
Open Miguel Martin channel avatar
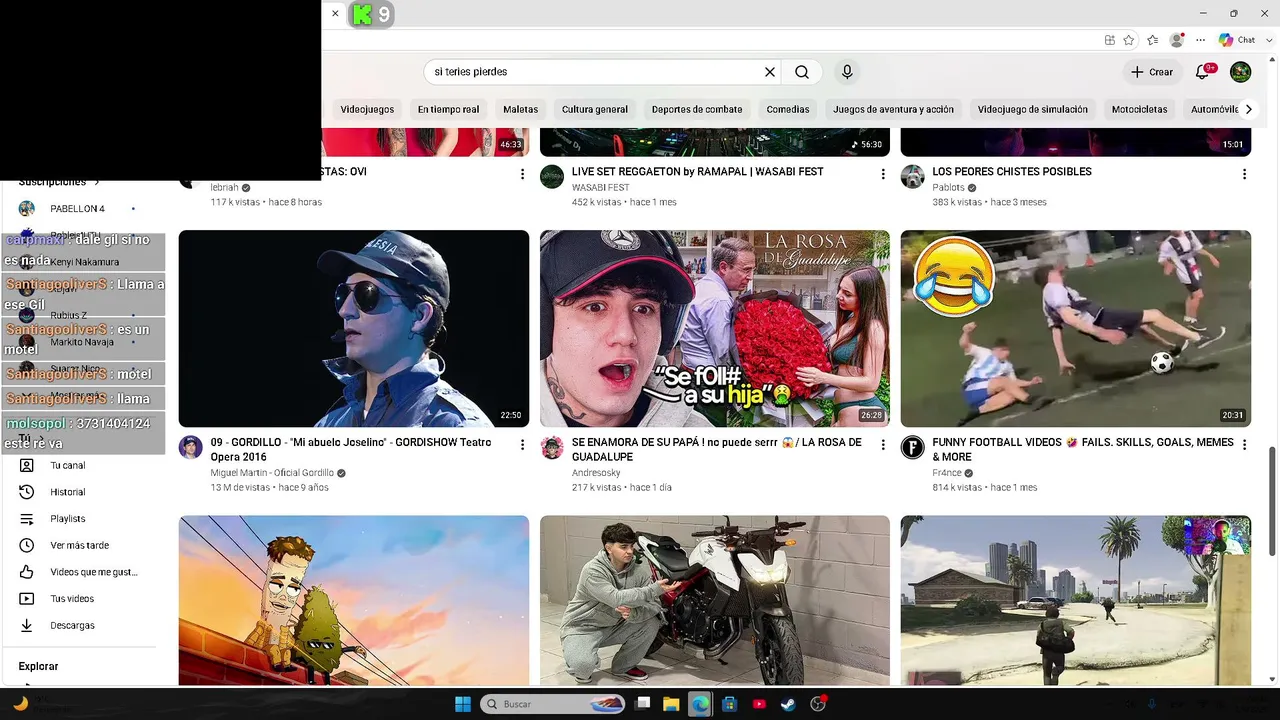pos(190,447)
